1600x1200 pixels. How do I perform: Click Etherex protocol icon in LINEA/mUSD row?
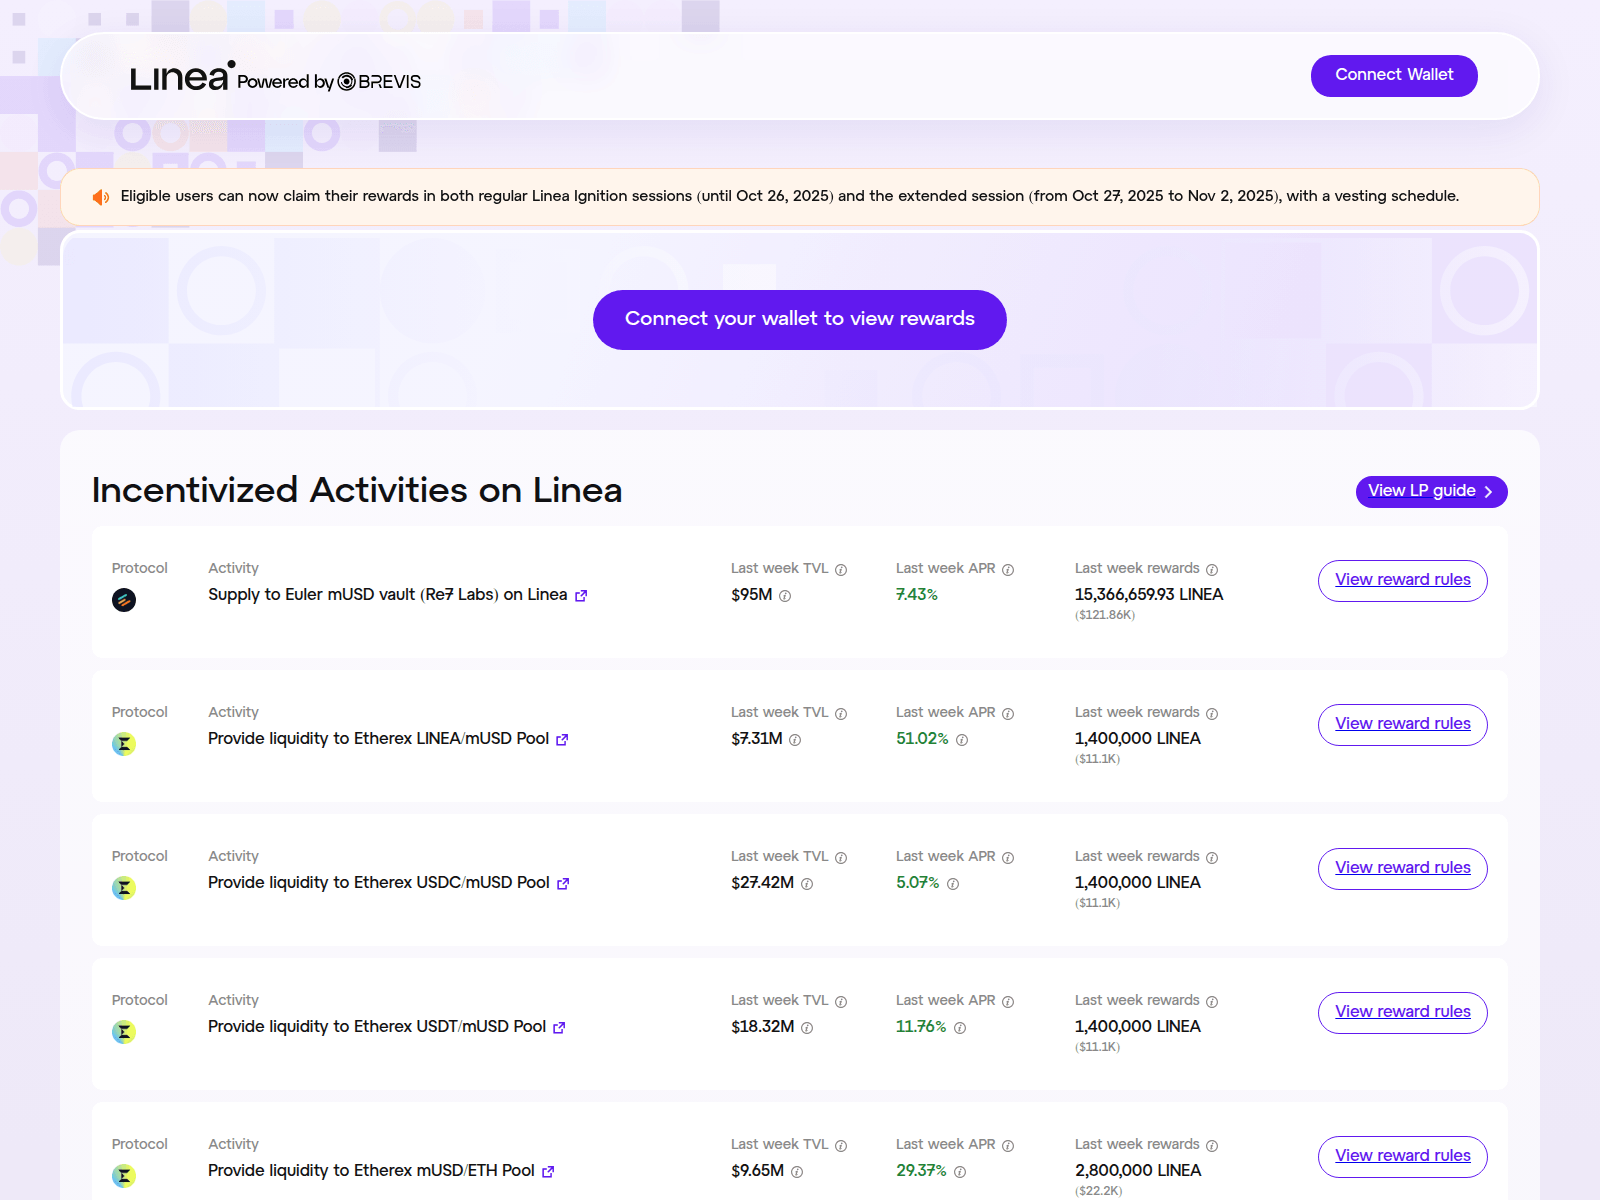pos(124,744)
